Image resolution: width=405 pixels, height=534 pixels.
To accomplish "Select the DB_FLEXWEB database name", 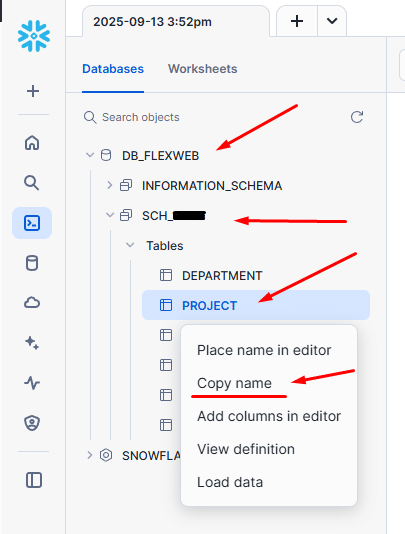I will 160,156.
